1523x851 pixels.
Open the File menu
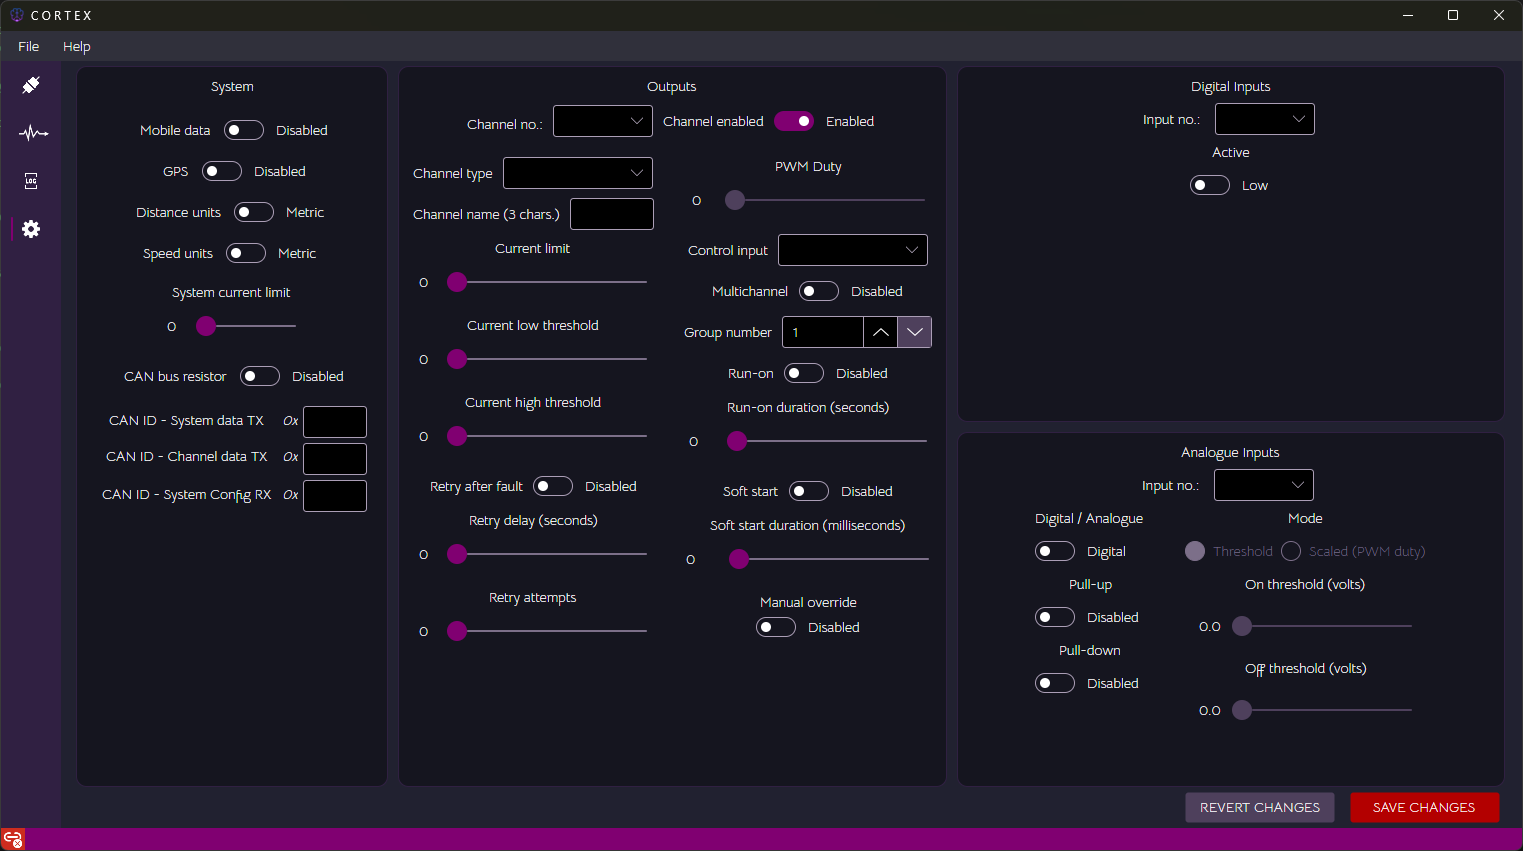point(29,46)
